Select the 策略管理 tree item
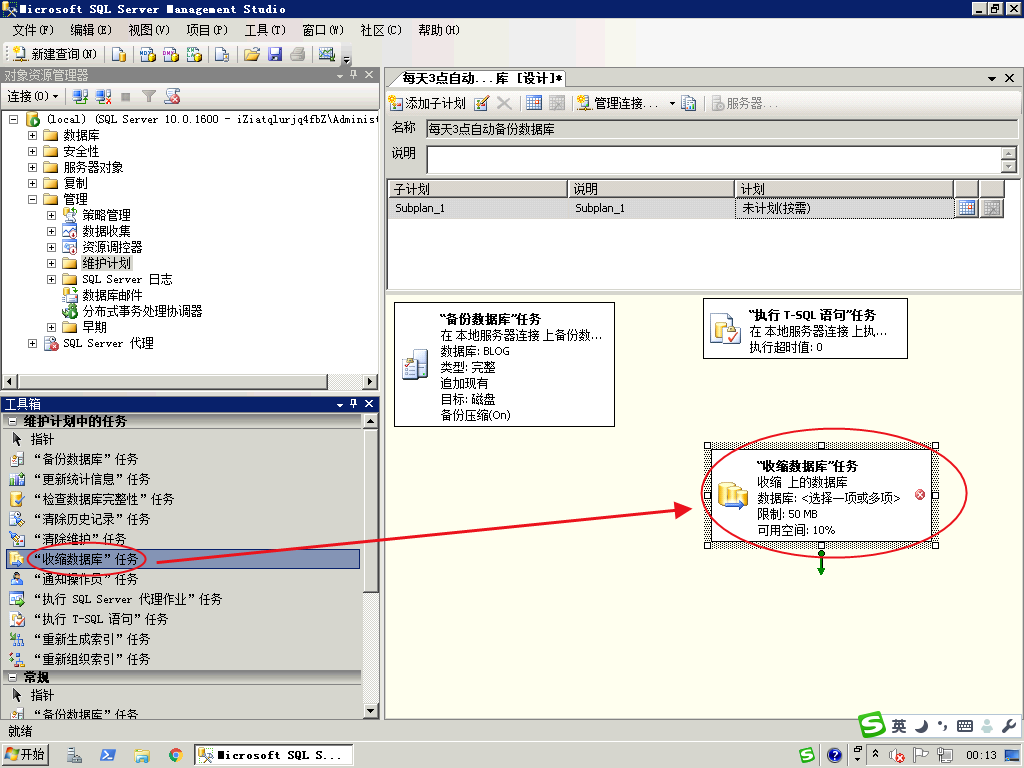Viewport: 1024px width, 768px height. click(x=106, y=216)
